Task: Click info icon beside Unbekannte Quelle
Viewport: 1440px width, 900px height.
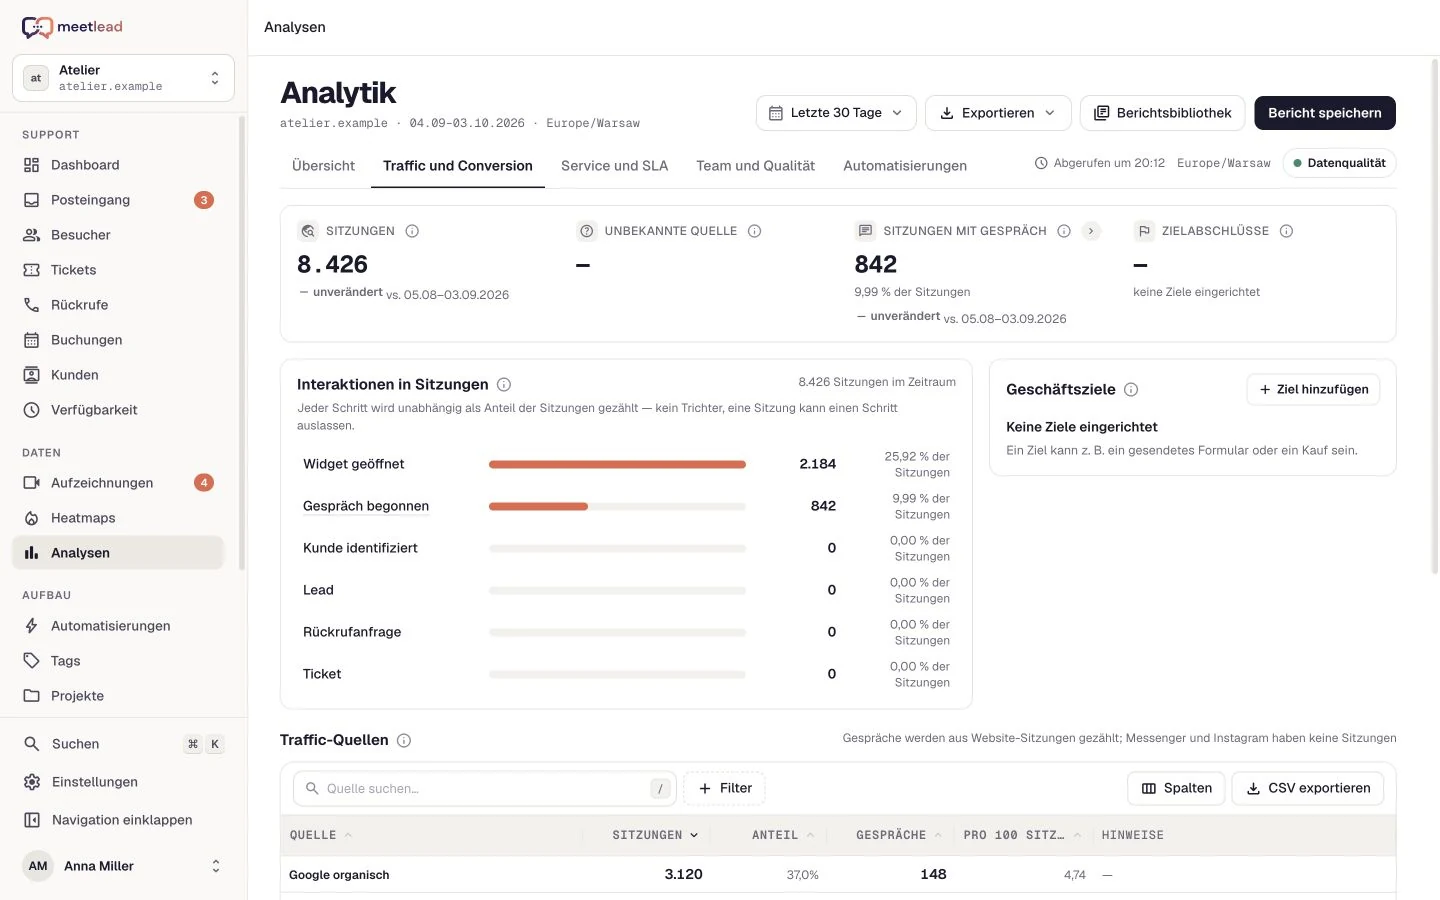Action: pos(755,231)
